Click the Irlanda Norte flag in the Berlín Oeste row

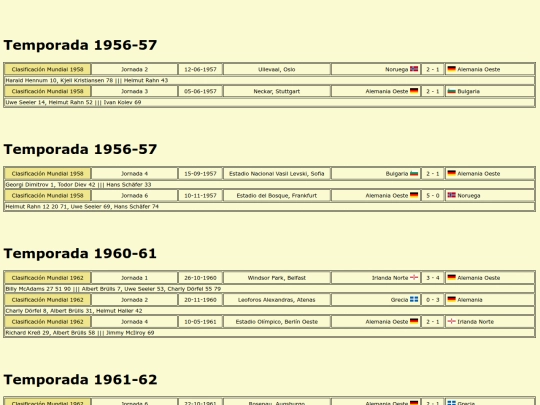tap(451, 321)
